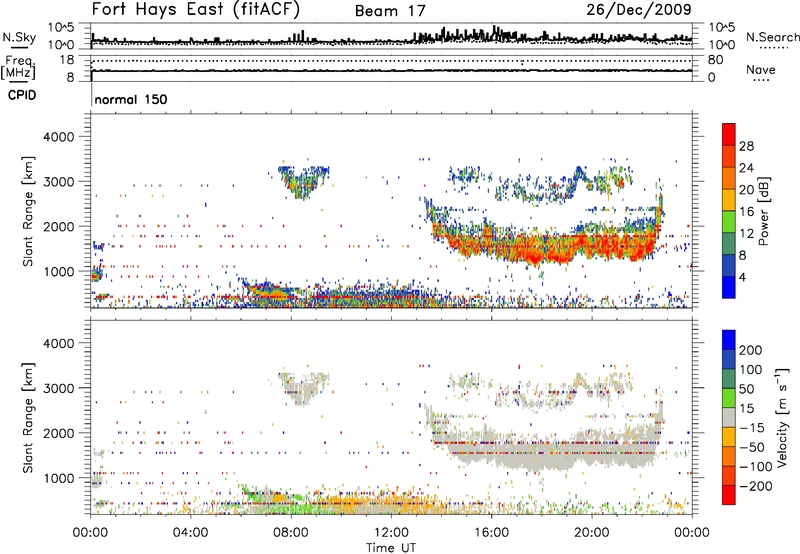Click the "4000" tick of the velocity panel
The height and width of the screenshot is (554, 800).
[x=58, y=343]
